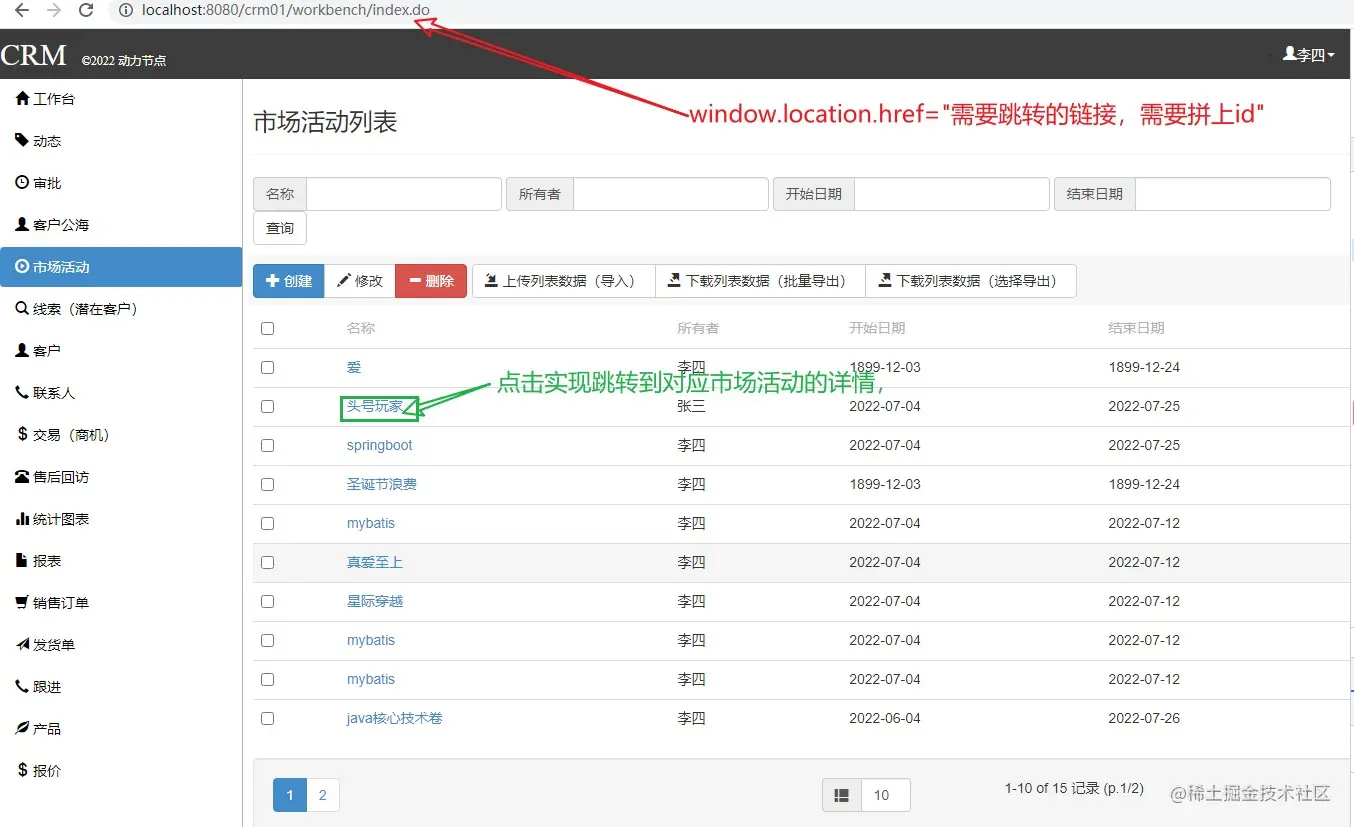
Task: Click pagination page 1 button
Action: click(290, 795)
